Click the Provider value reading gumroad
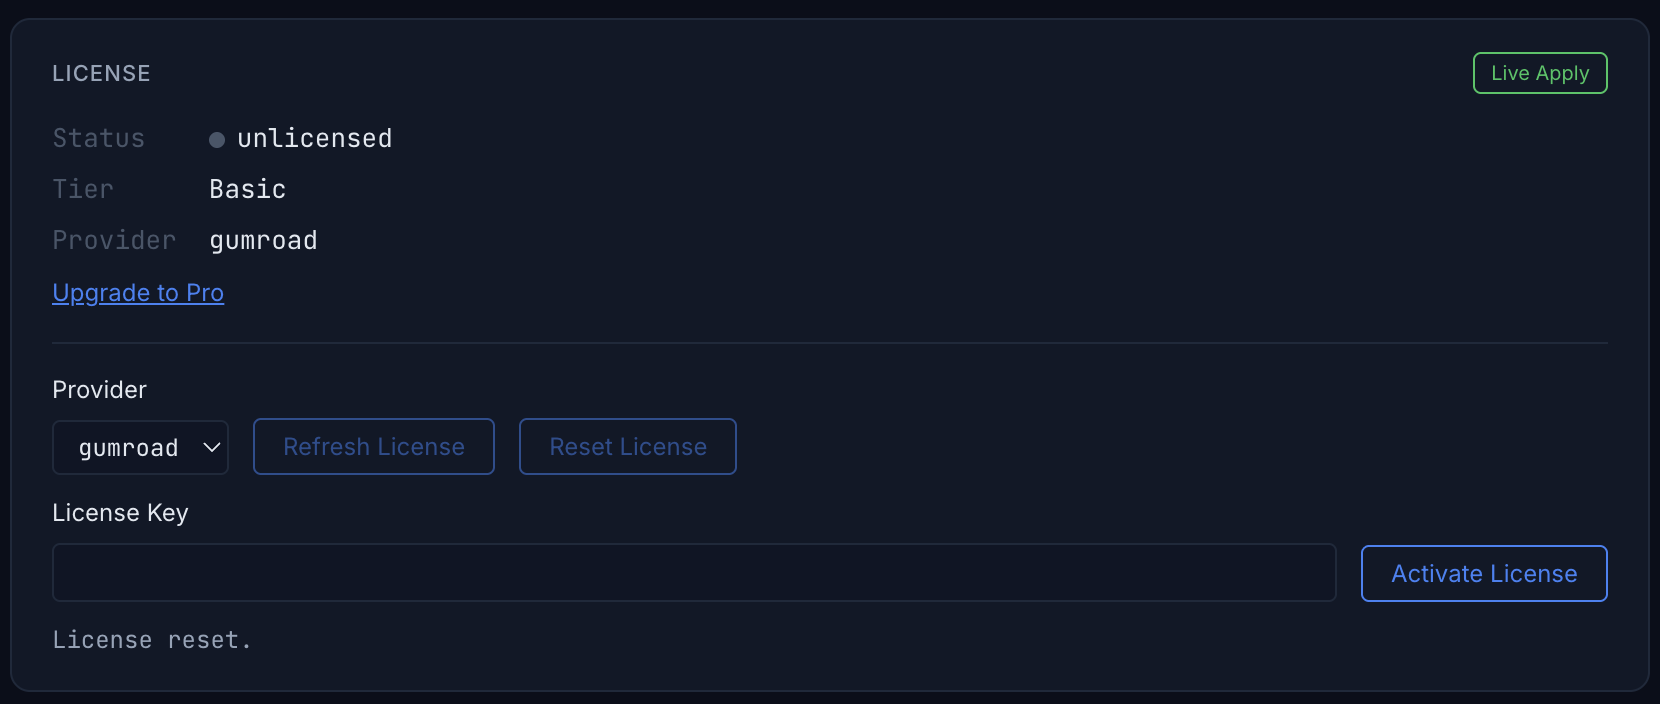The height and width of the screenshot is (704, 1660). (x=263, y=240)
